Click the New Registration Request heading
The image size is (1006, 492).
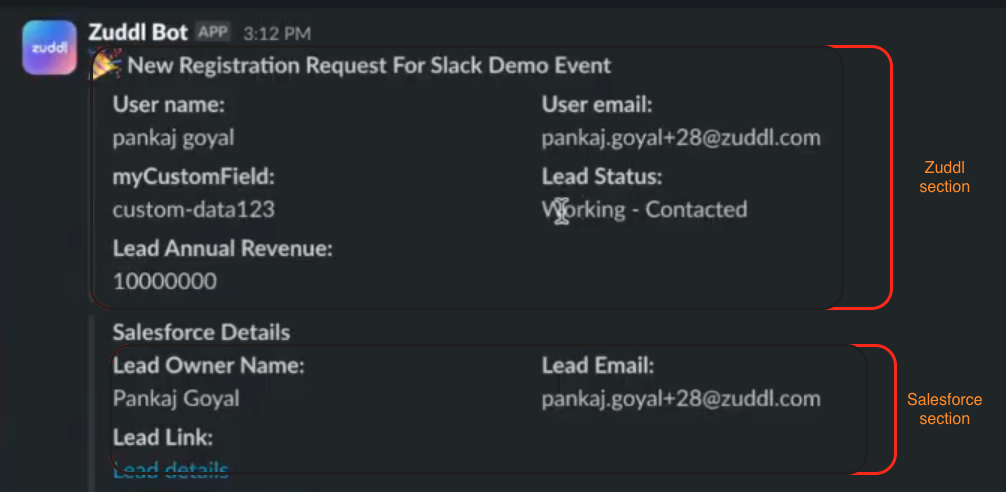click(369, 67)
